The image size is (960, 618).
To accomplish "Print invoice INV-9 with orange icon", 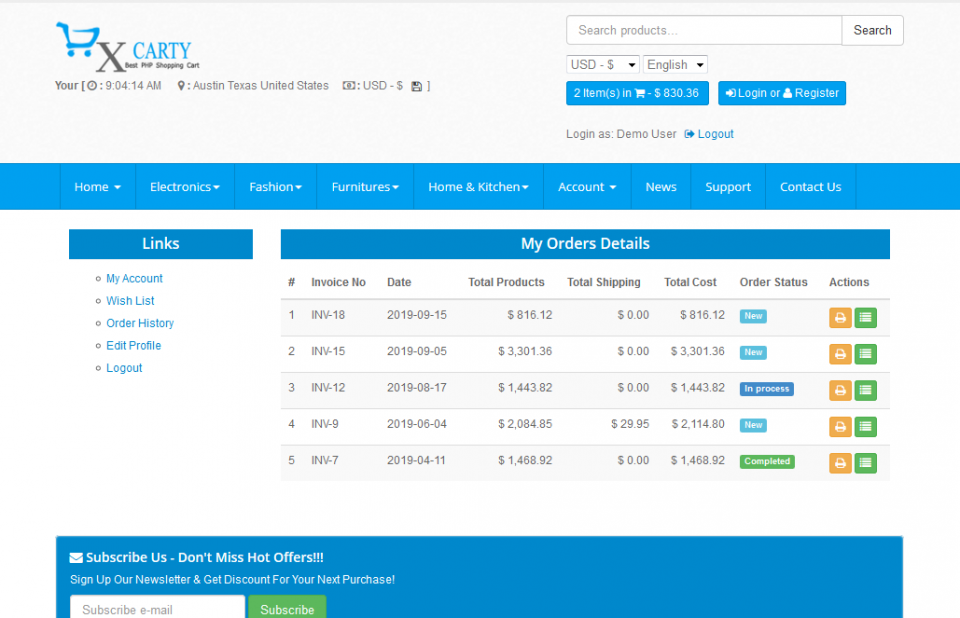I will click(840, 426).
